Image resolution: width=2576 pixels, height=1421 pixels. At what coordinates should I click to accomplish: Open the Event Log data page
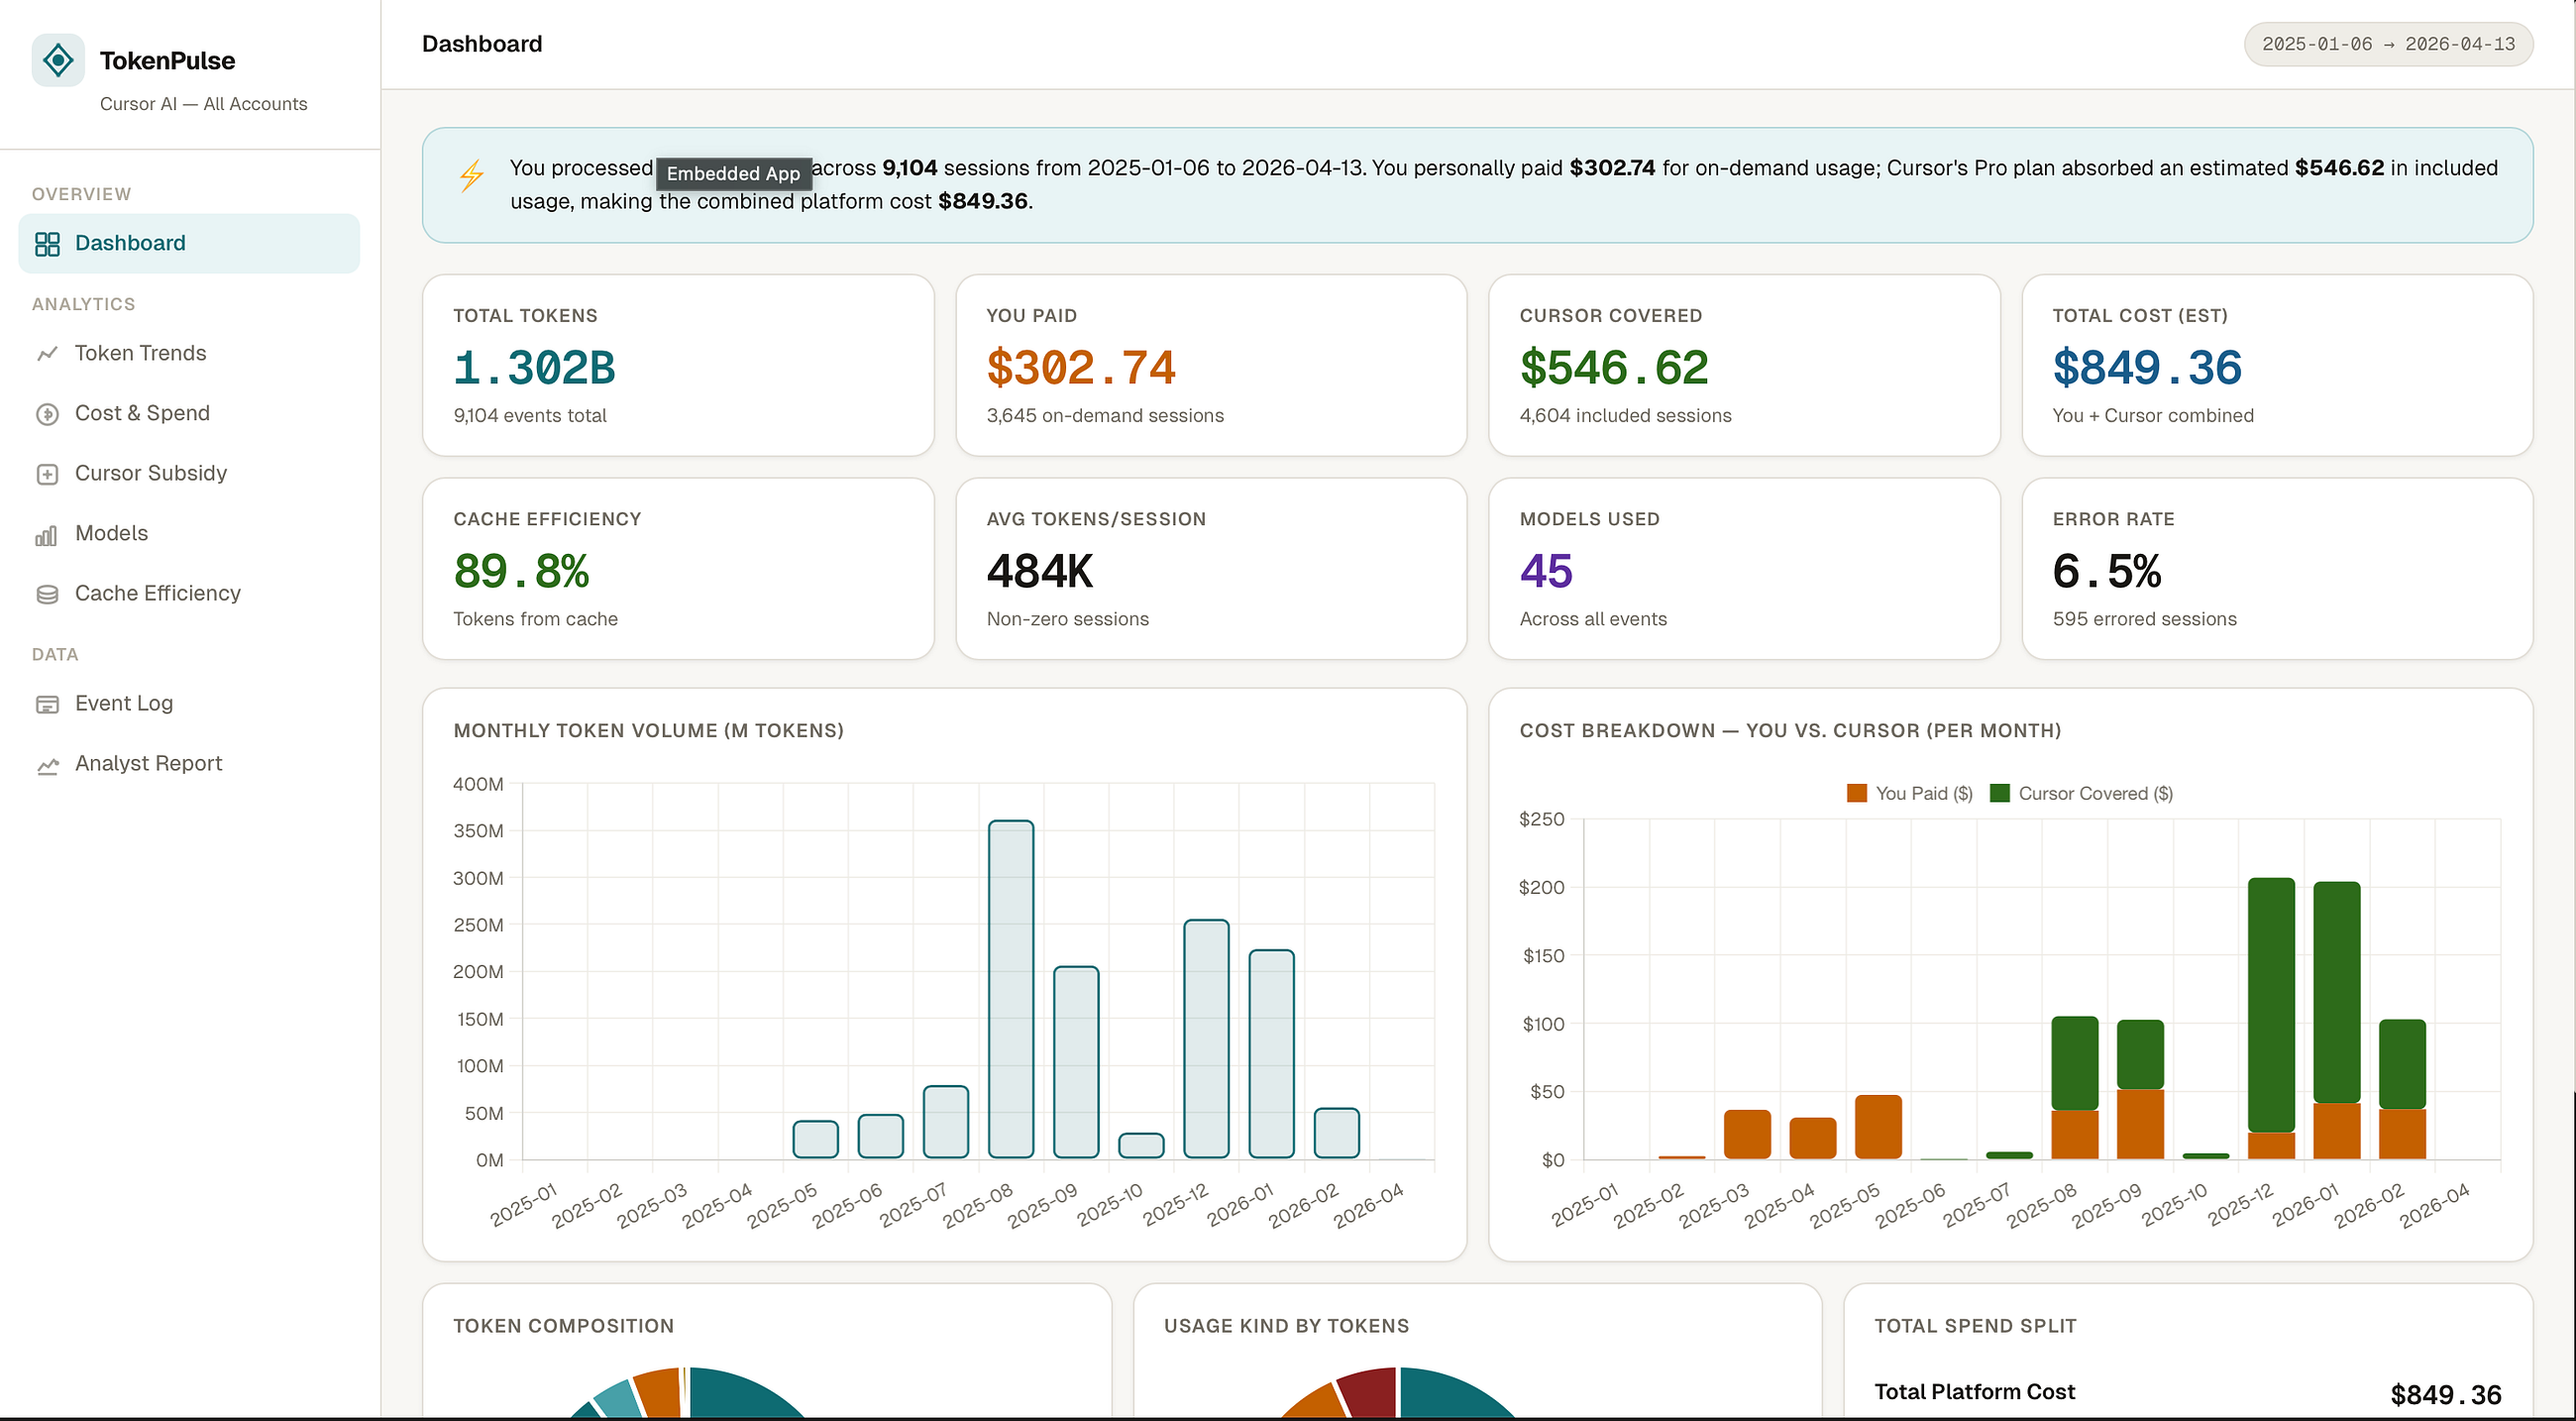pos(189,703)
